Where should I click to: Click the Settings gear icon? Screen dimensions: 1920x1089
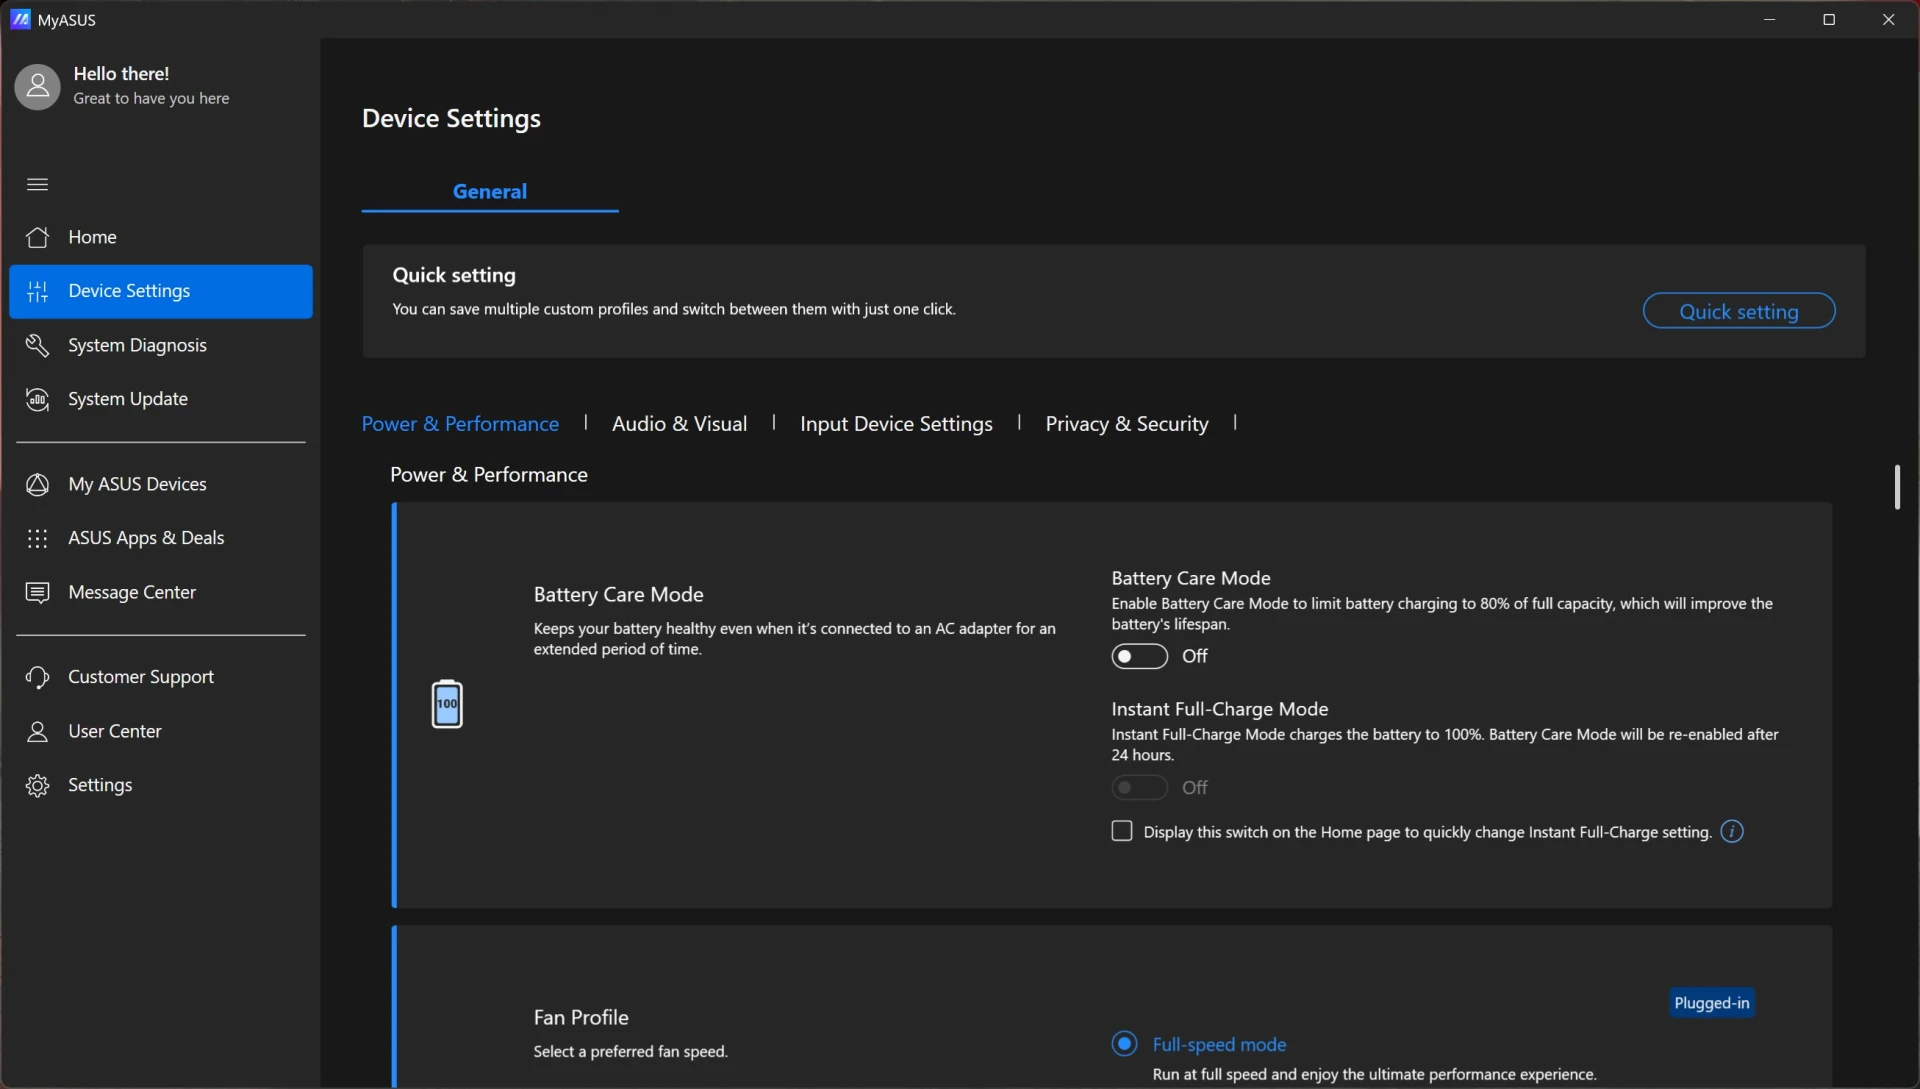pyautogui.click(x=37, y=785)
